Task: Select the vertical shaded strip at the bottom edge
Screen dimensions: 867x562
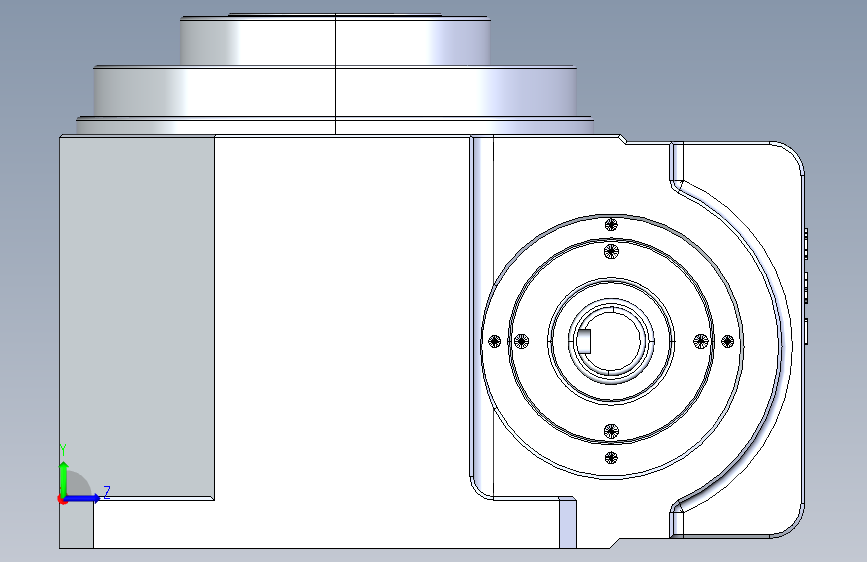Action: tap(568, 523)
